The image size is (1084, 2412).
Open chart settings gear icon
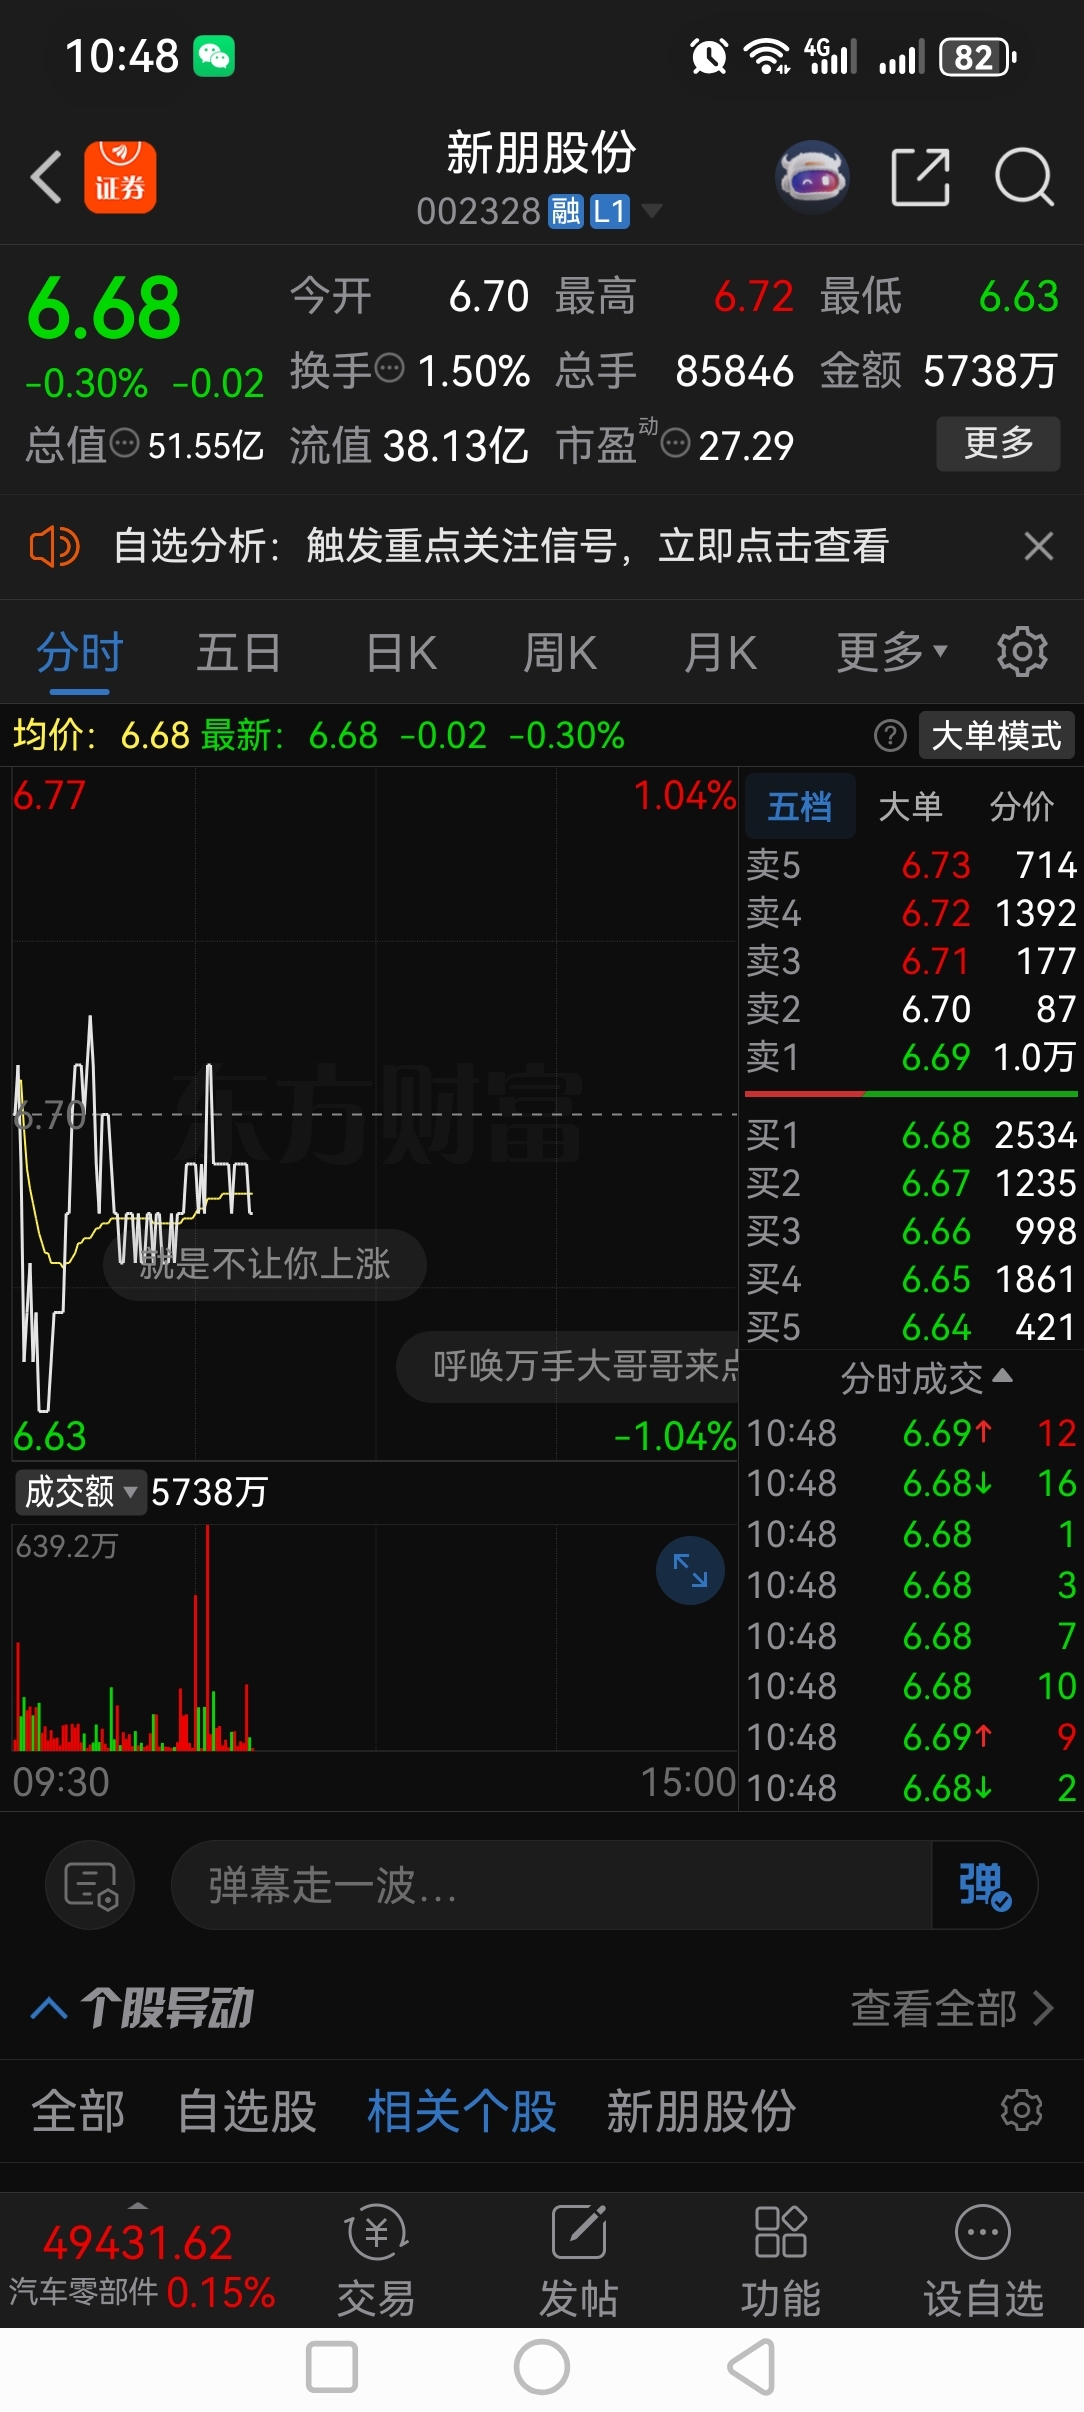pyautogui.click(x=1022, y=652)
